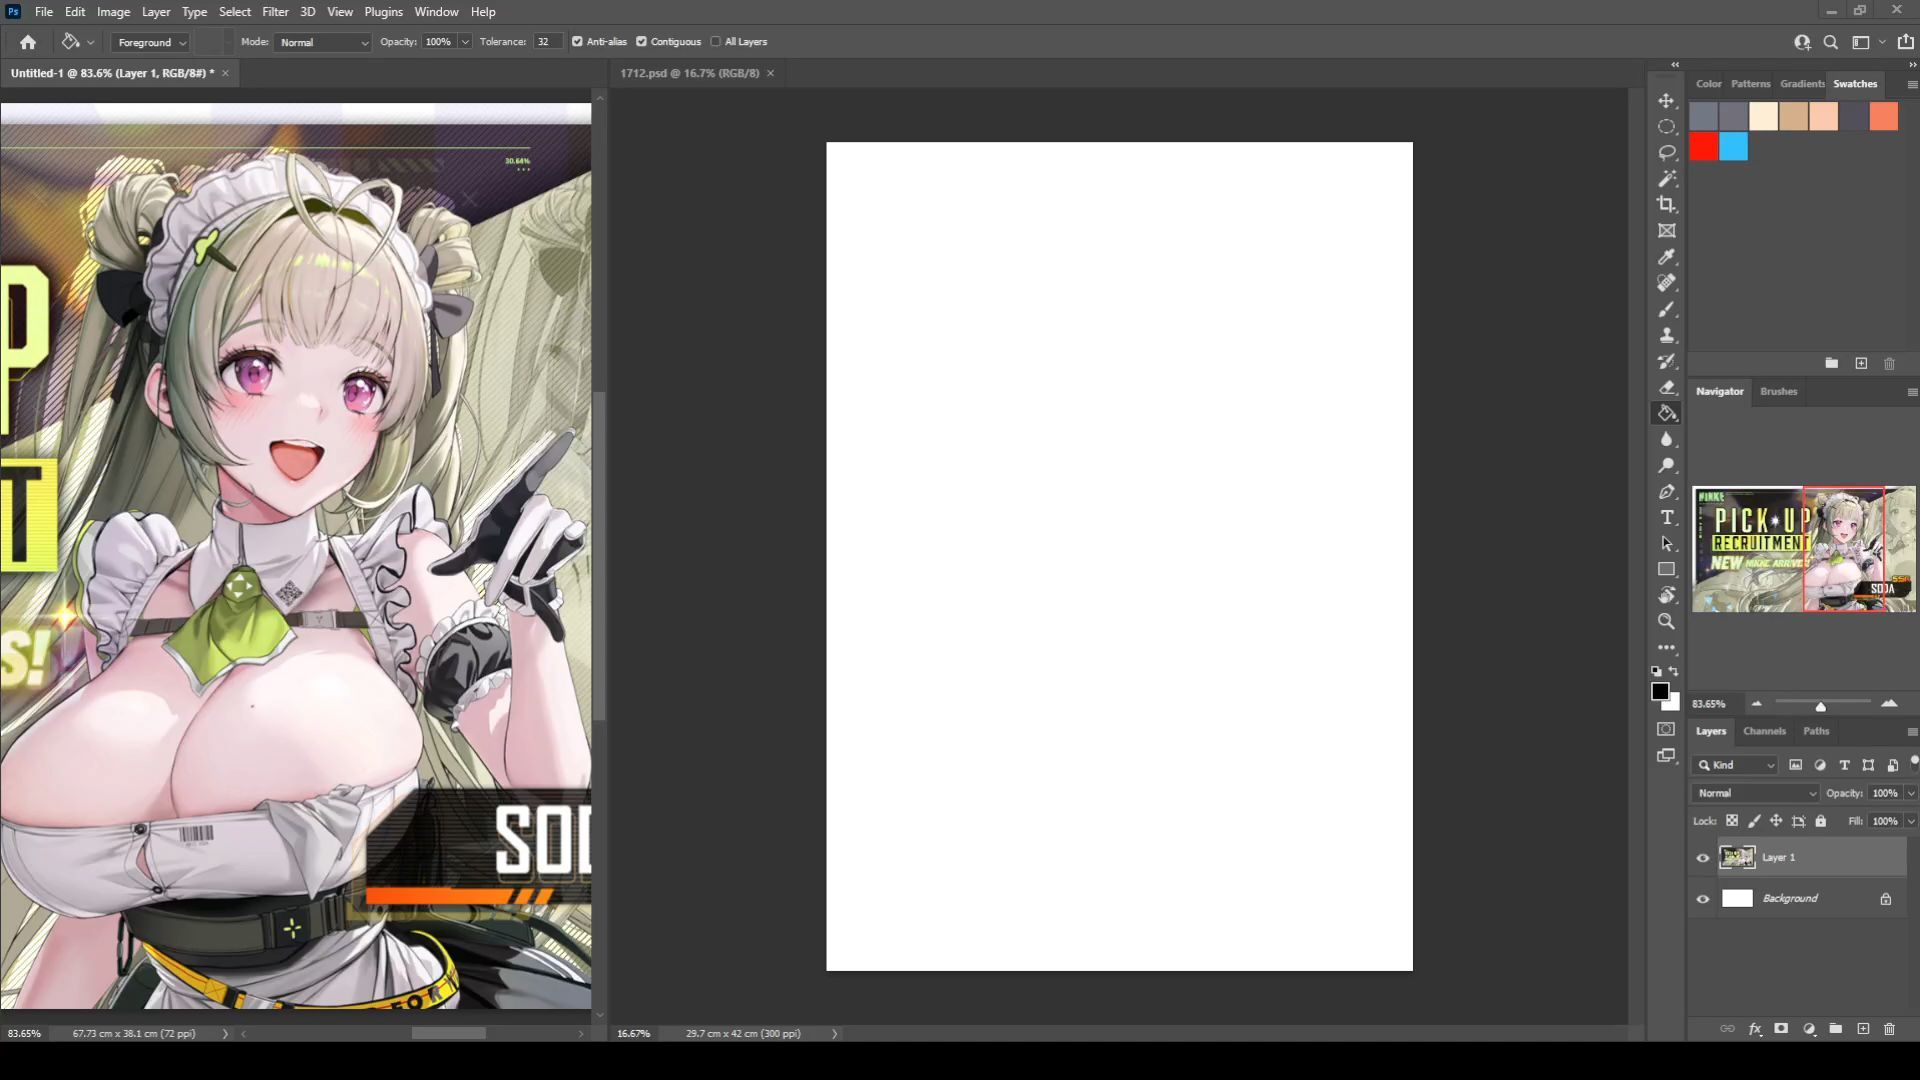Select the Elliptical Marquee tool
Screen dimensions: 1920x1080
pos(1666,127)
